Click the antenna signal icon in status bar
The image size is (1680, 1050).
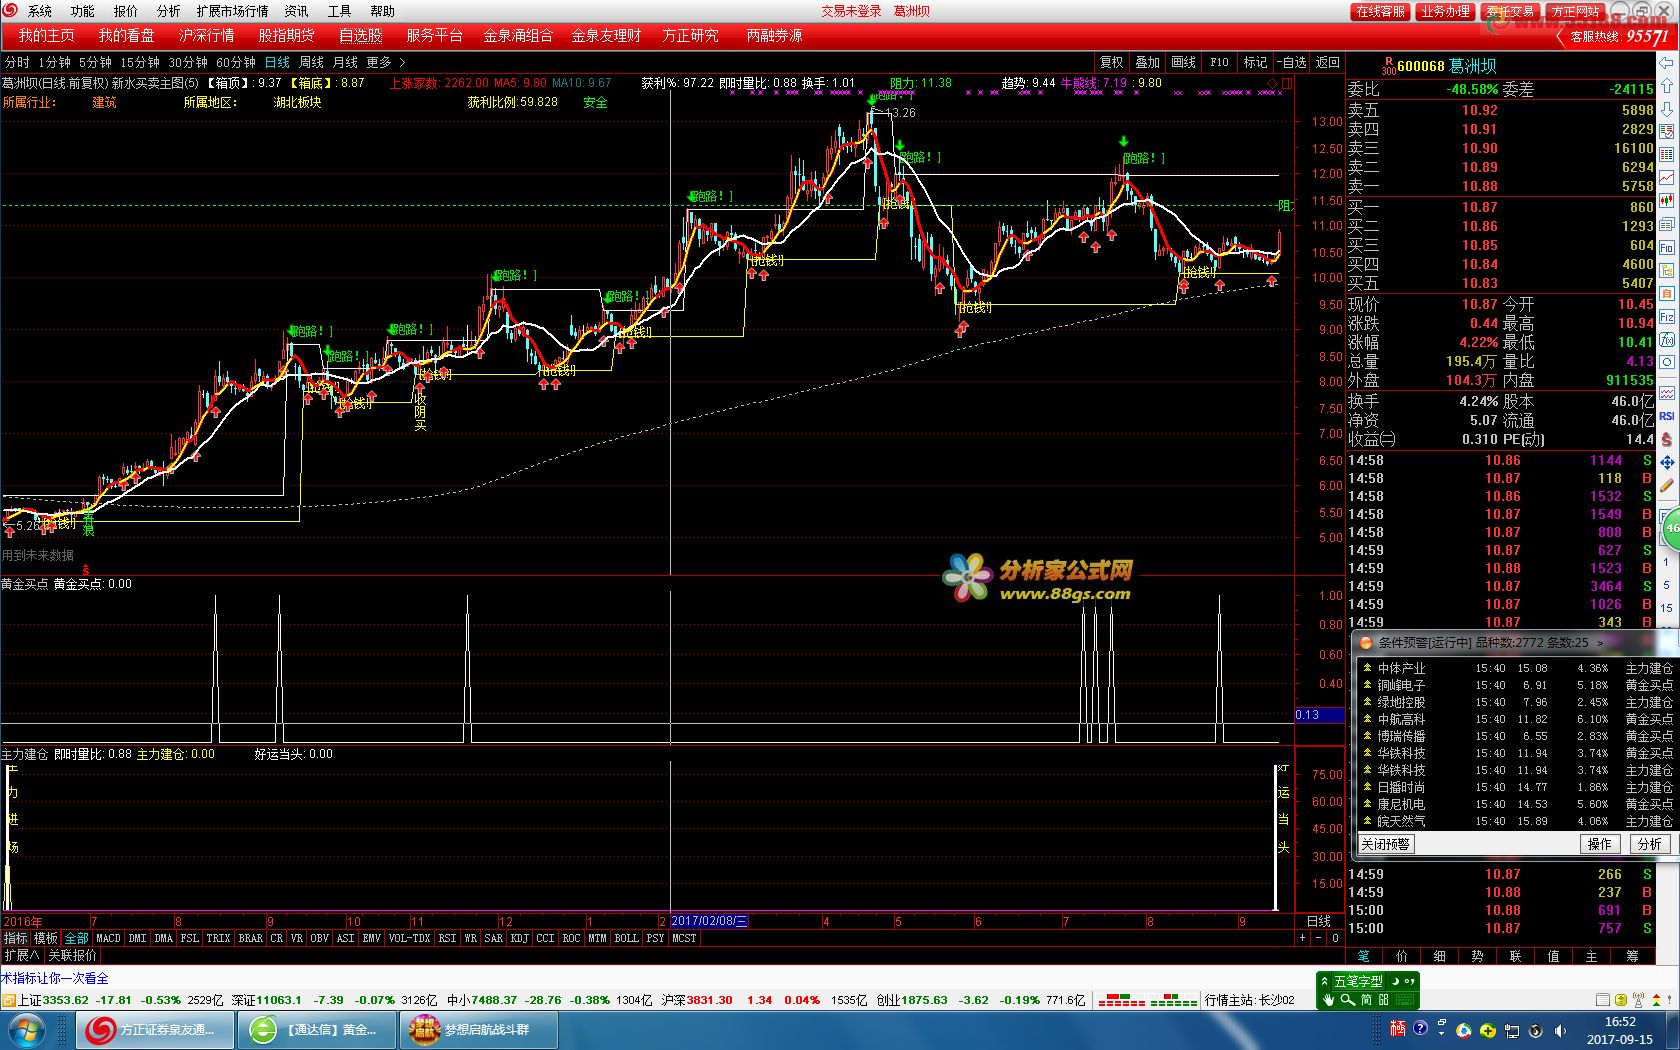pyautogui.click(x=1637, y=999)
